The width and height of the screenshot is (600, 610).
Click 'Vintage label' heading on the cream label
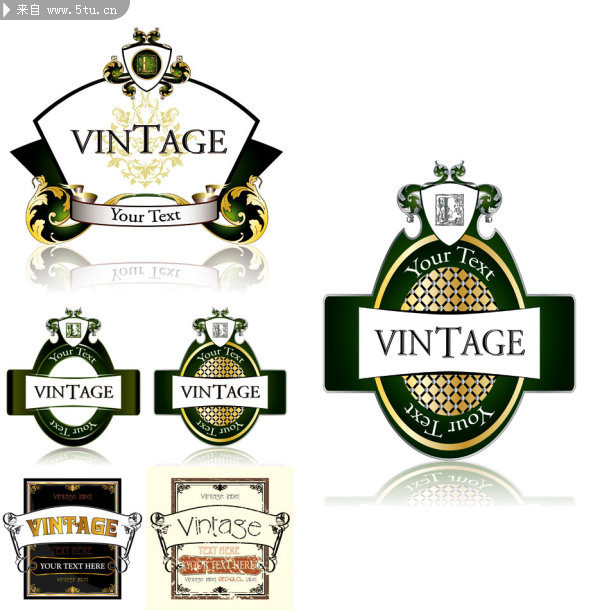220,496
